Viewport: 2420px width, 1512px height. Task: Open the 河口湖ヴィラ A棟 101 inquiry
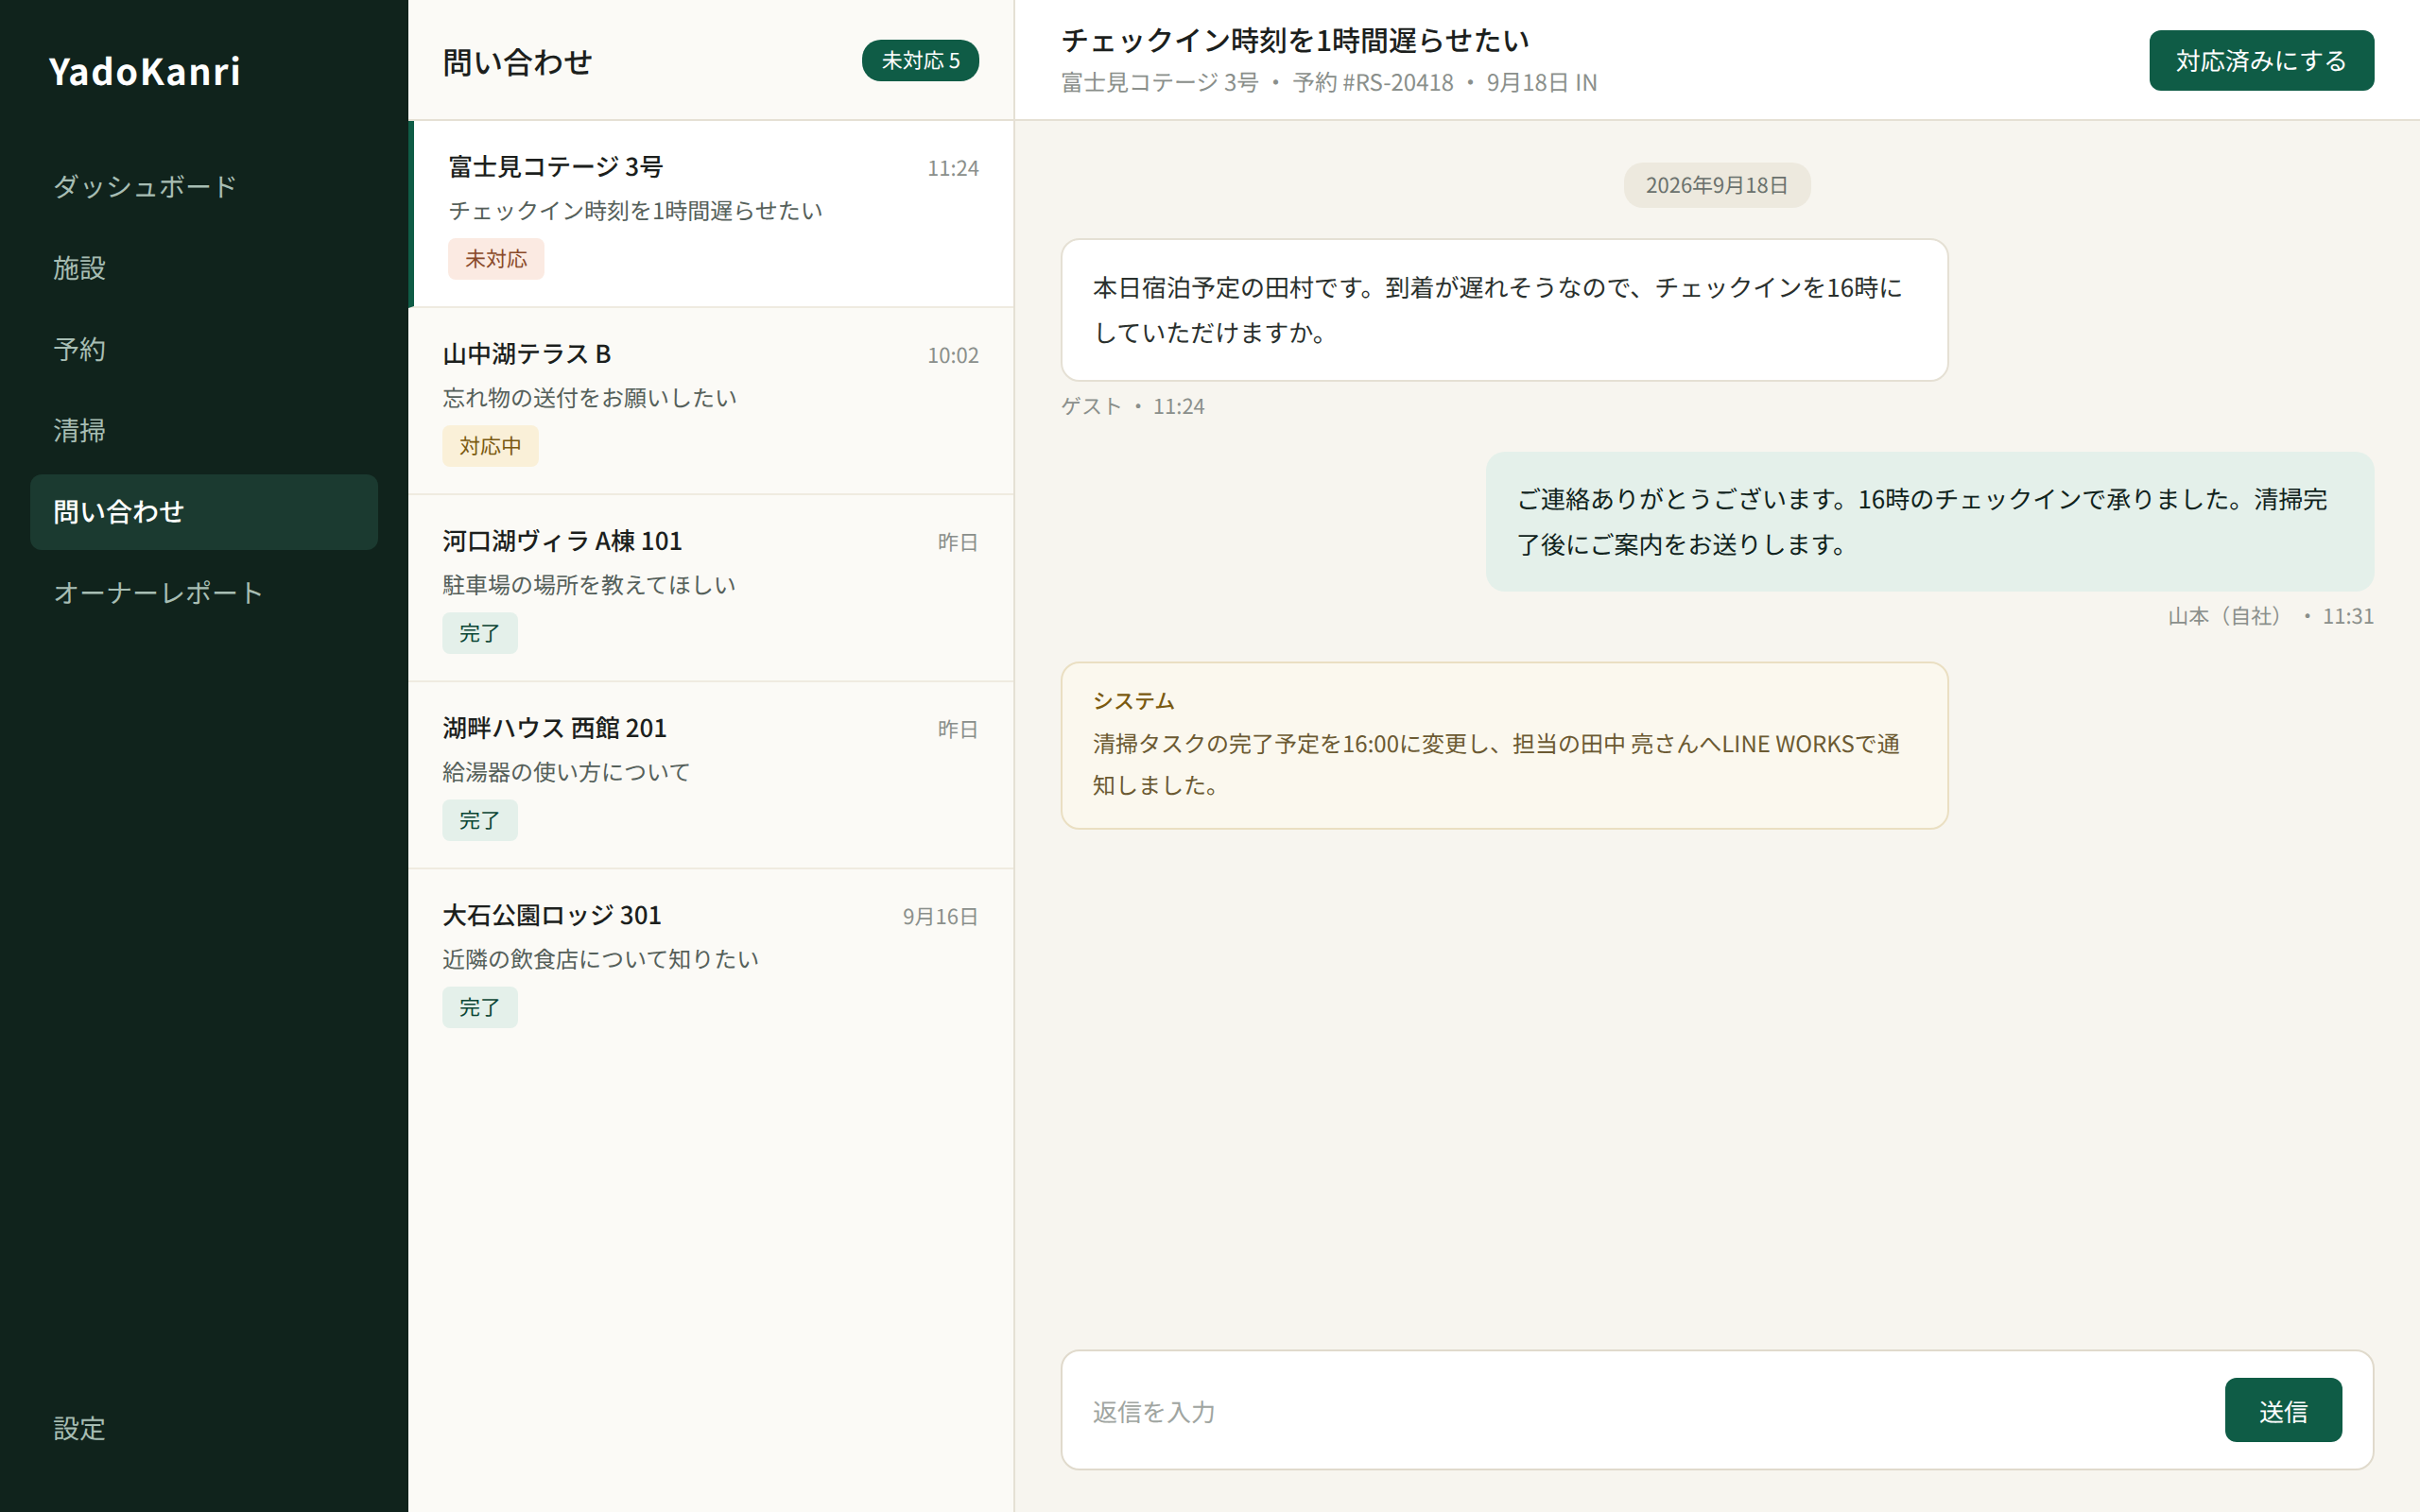711,588
